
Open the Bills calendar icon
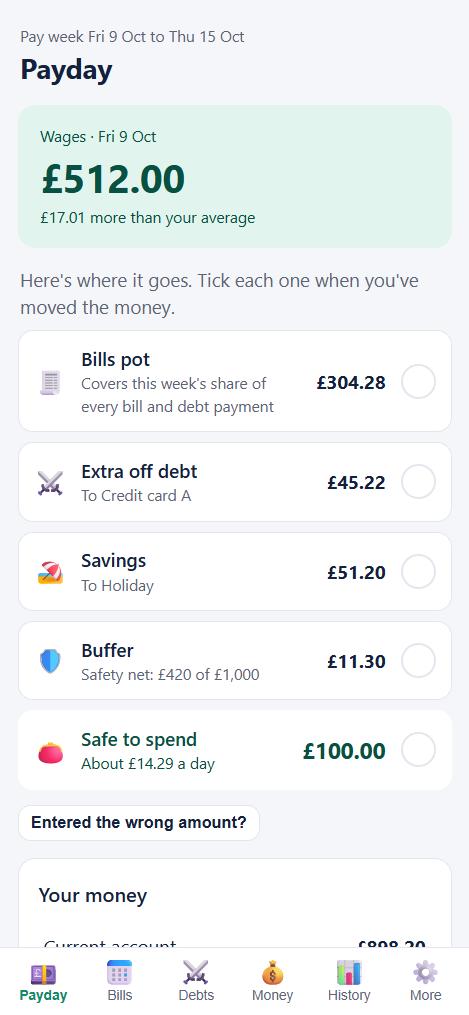119,972
